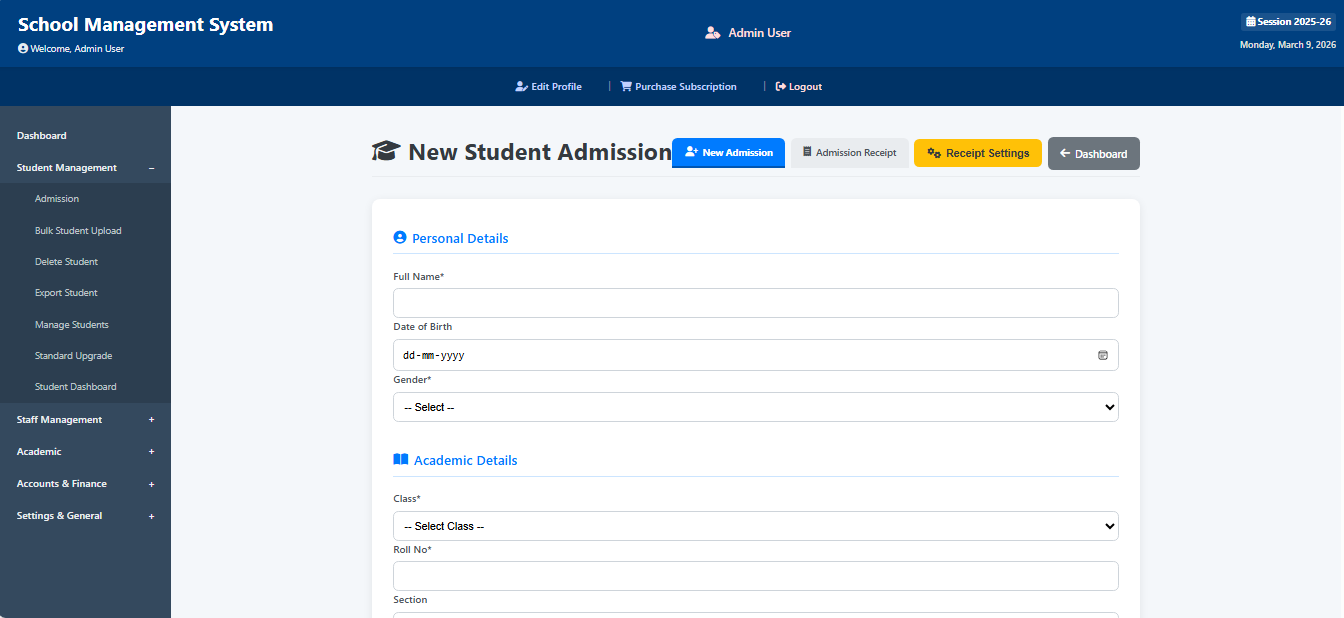The height and width of the screenshot is (618, 1344).
Task: Open the Gender dropdown
Action: (755, 407)
